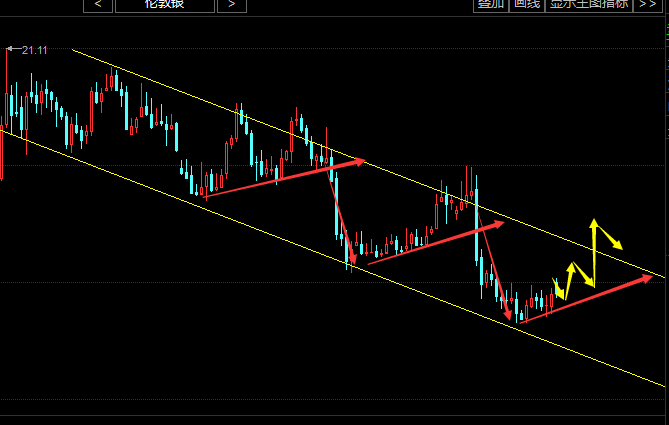Click the 21.11 high price label

pos(34,49)
